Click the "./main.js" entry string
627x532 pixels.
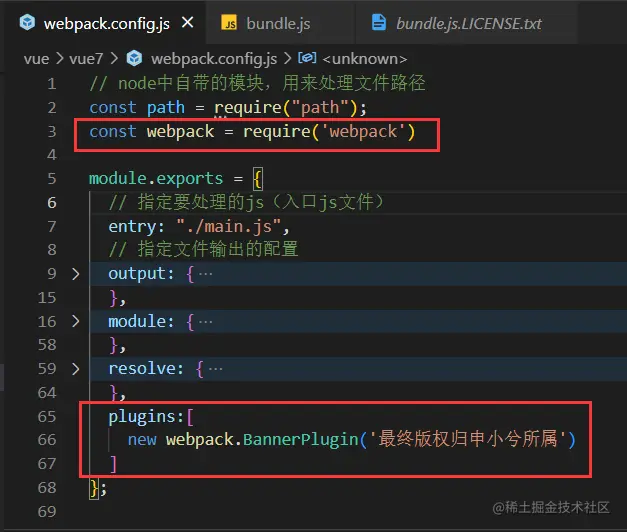(229, 227)
